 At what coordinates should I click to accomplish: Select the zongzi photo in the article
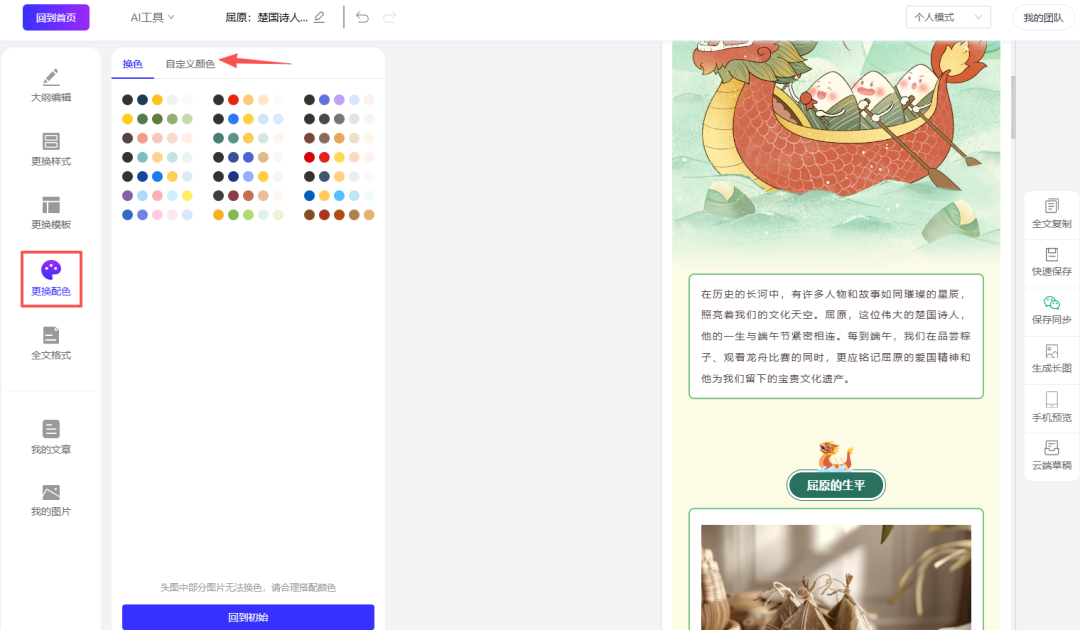[835, 577]
